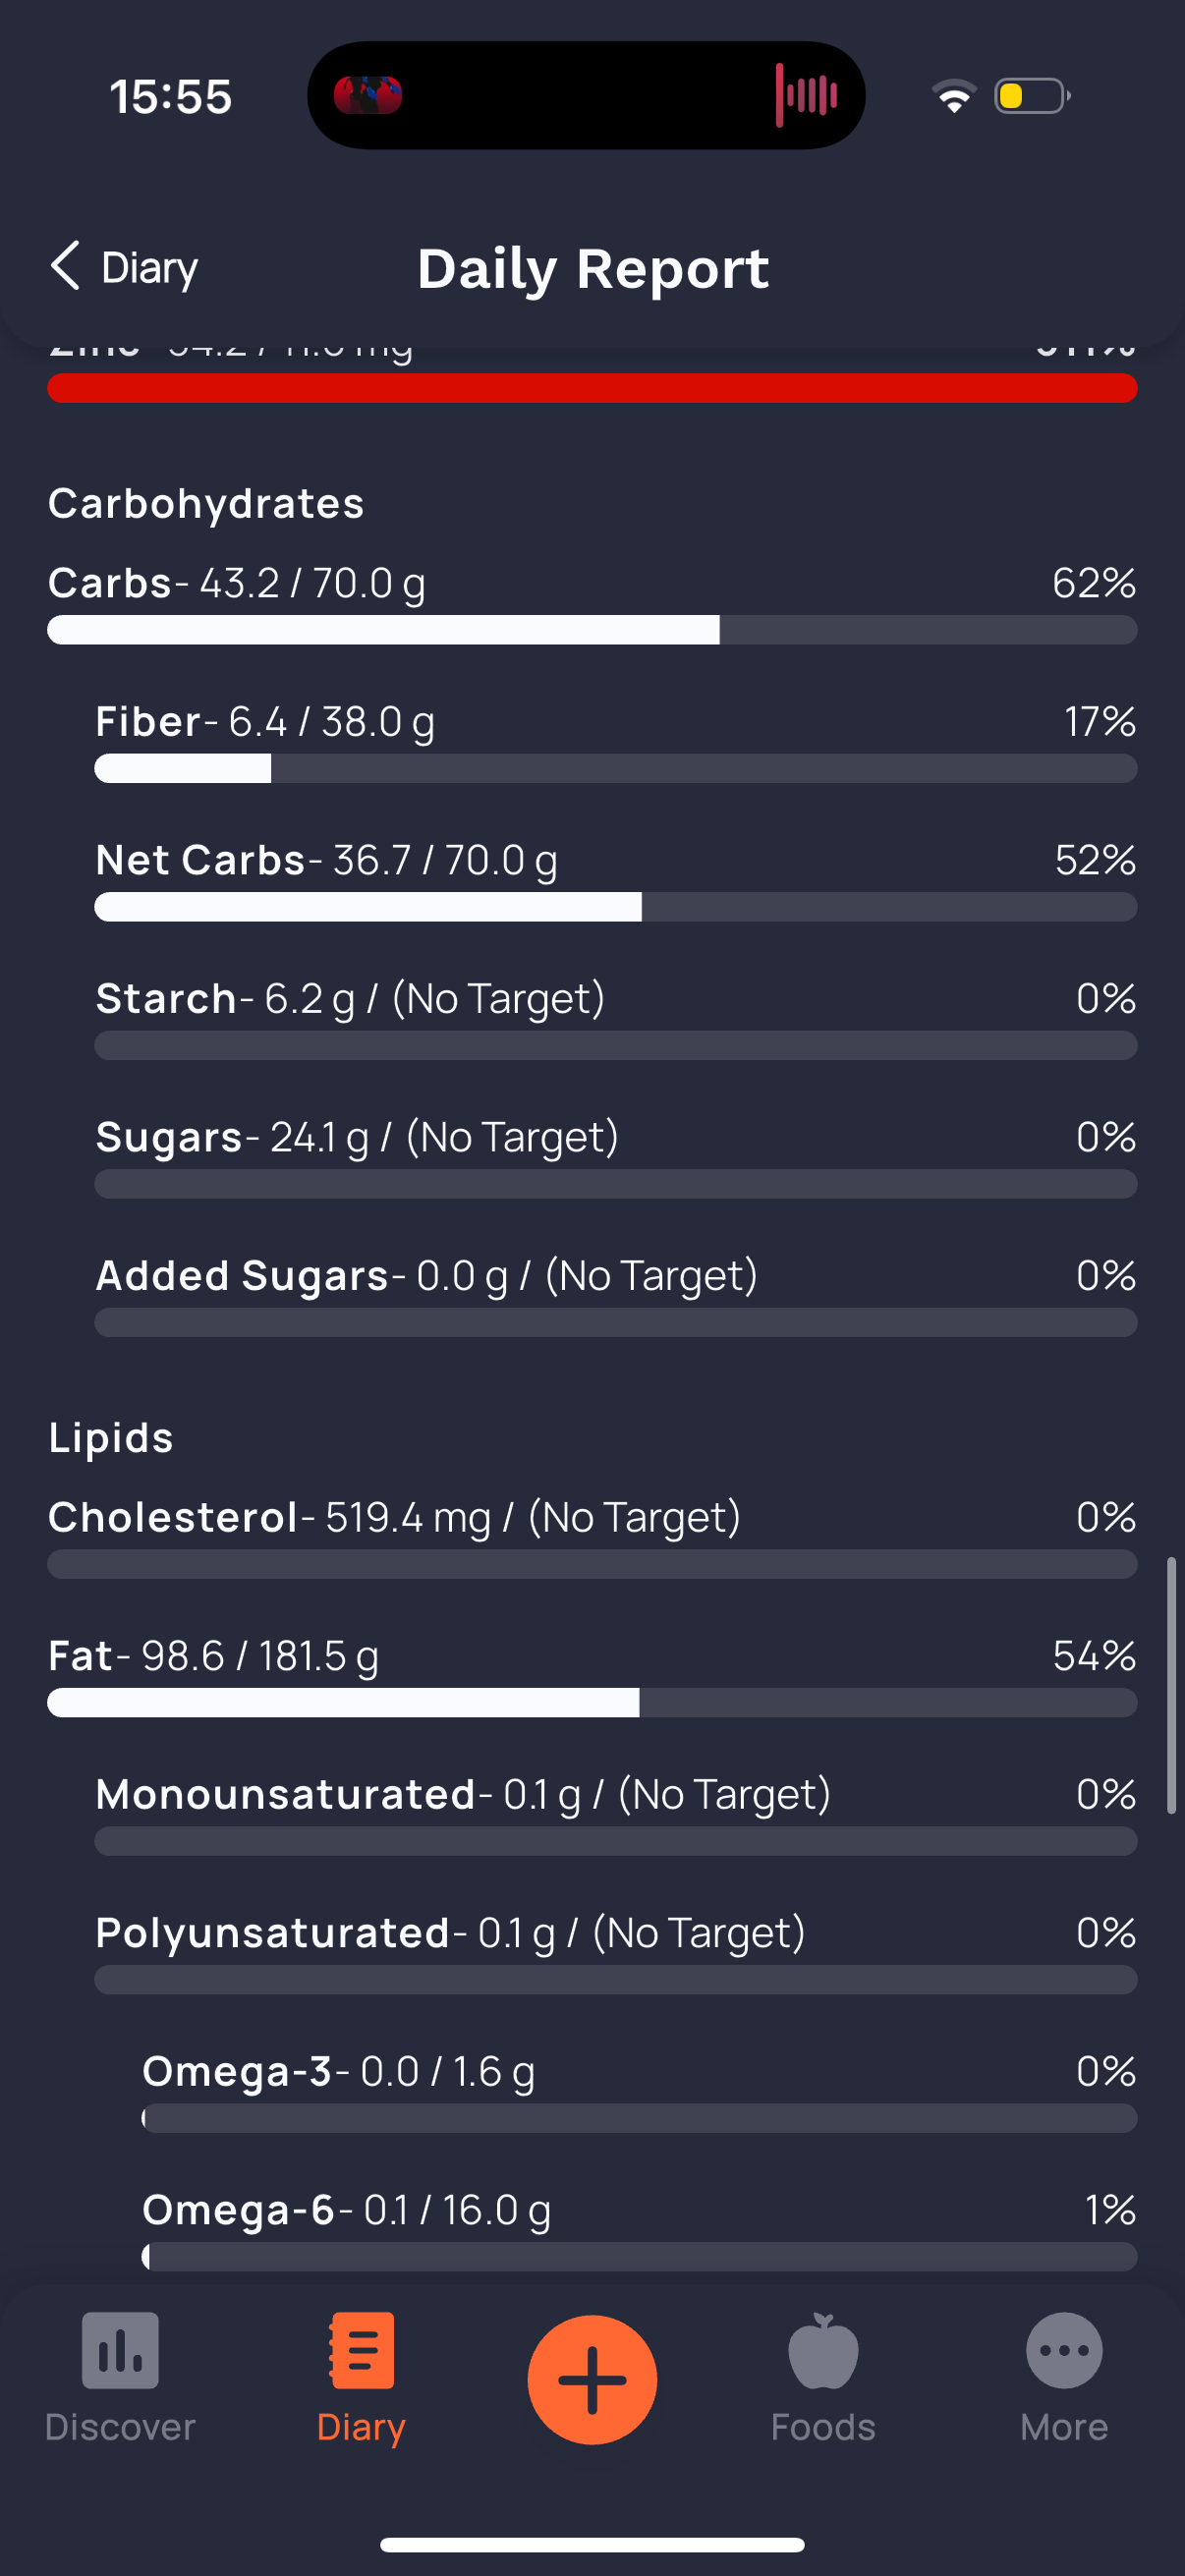Image resolution: width=1185 pixels, height=2576 pixels.
Task: Tap the Net Carbs progress bar
Action: (x=616, y=907)
